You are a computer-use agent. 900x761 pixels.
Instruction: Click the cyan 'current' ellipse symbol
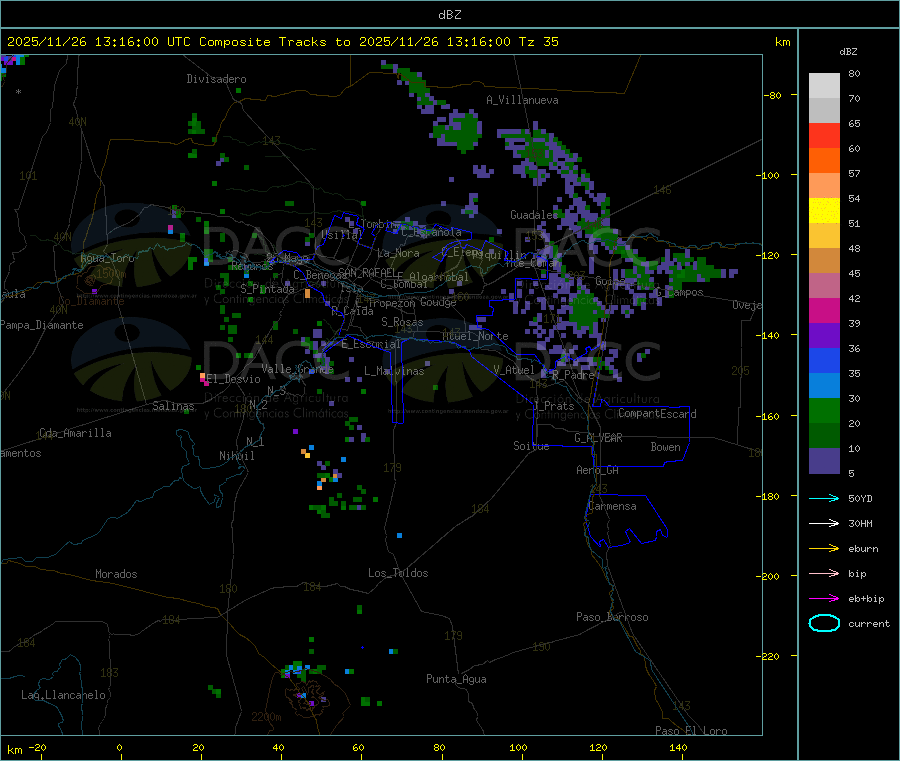[824, 623]
